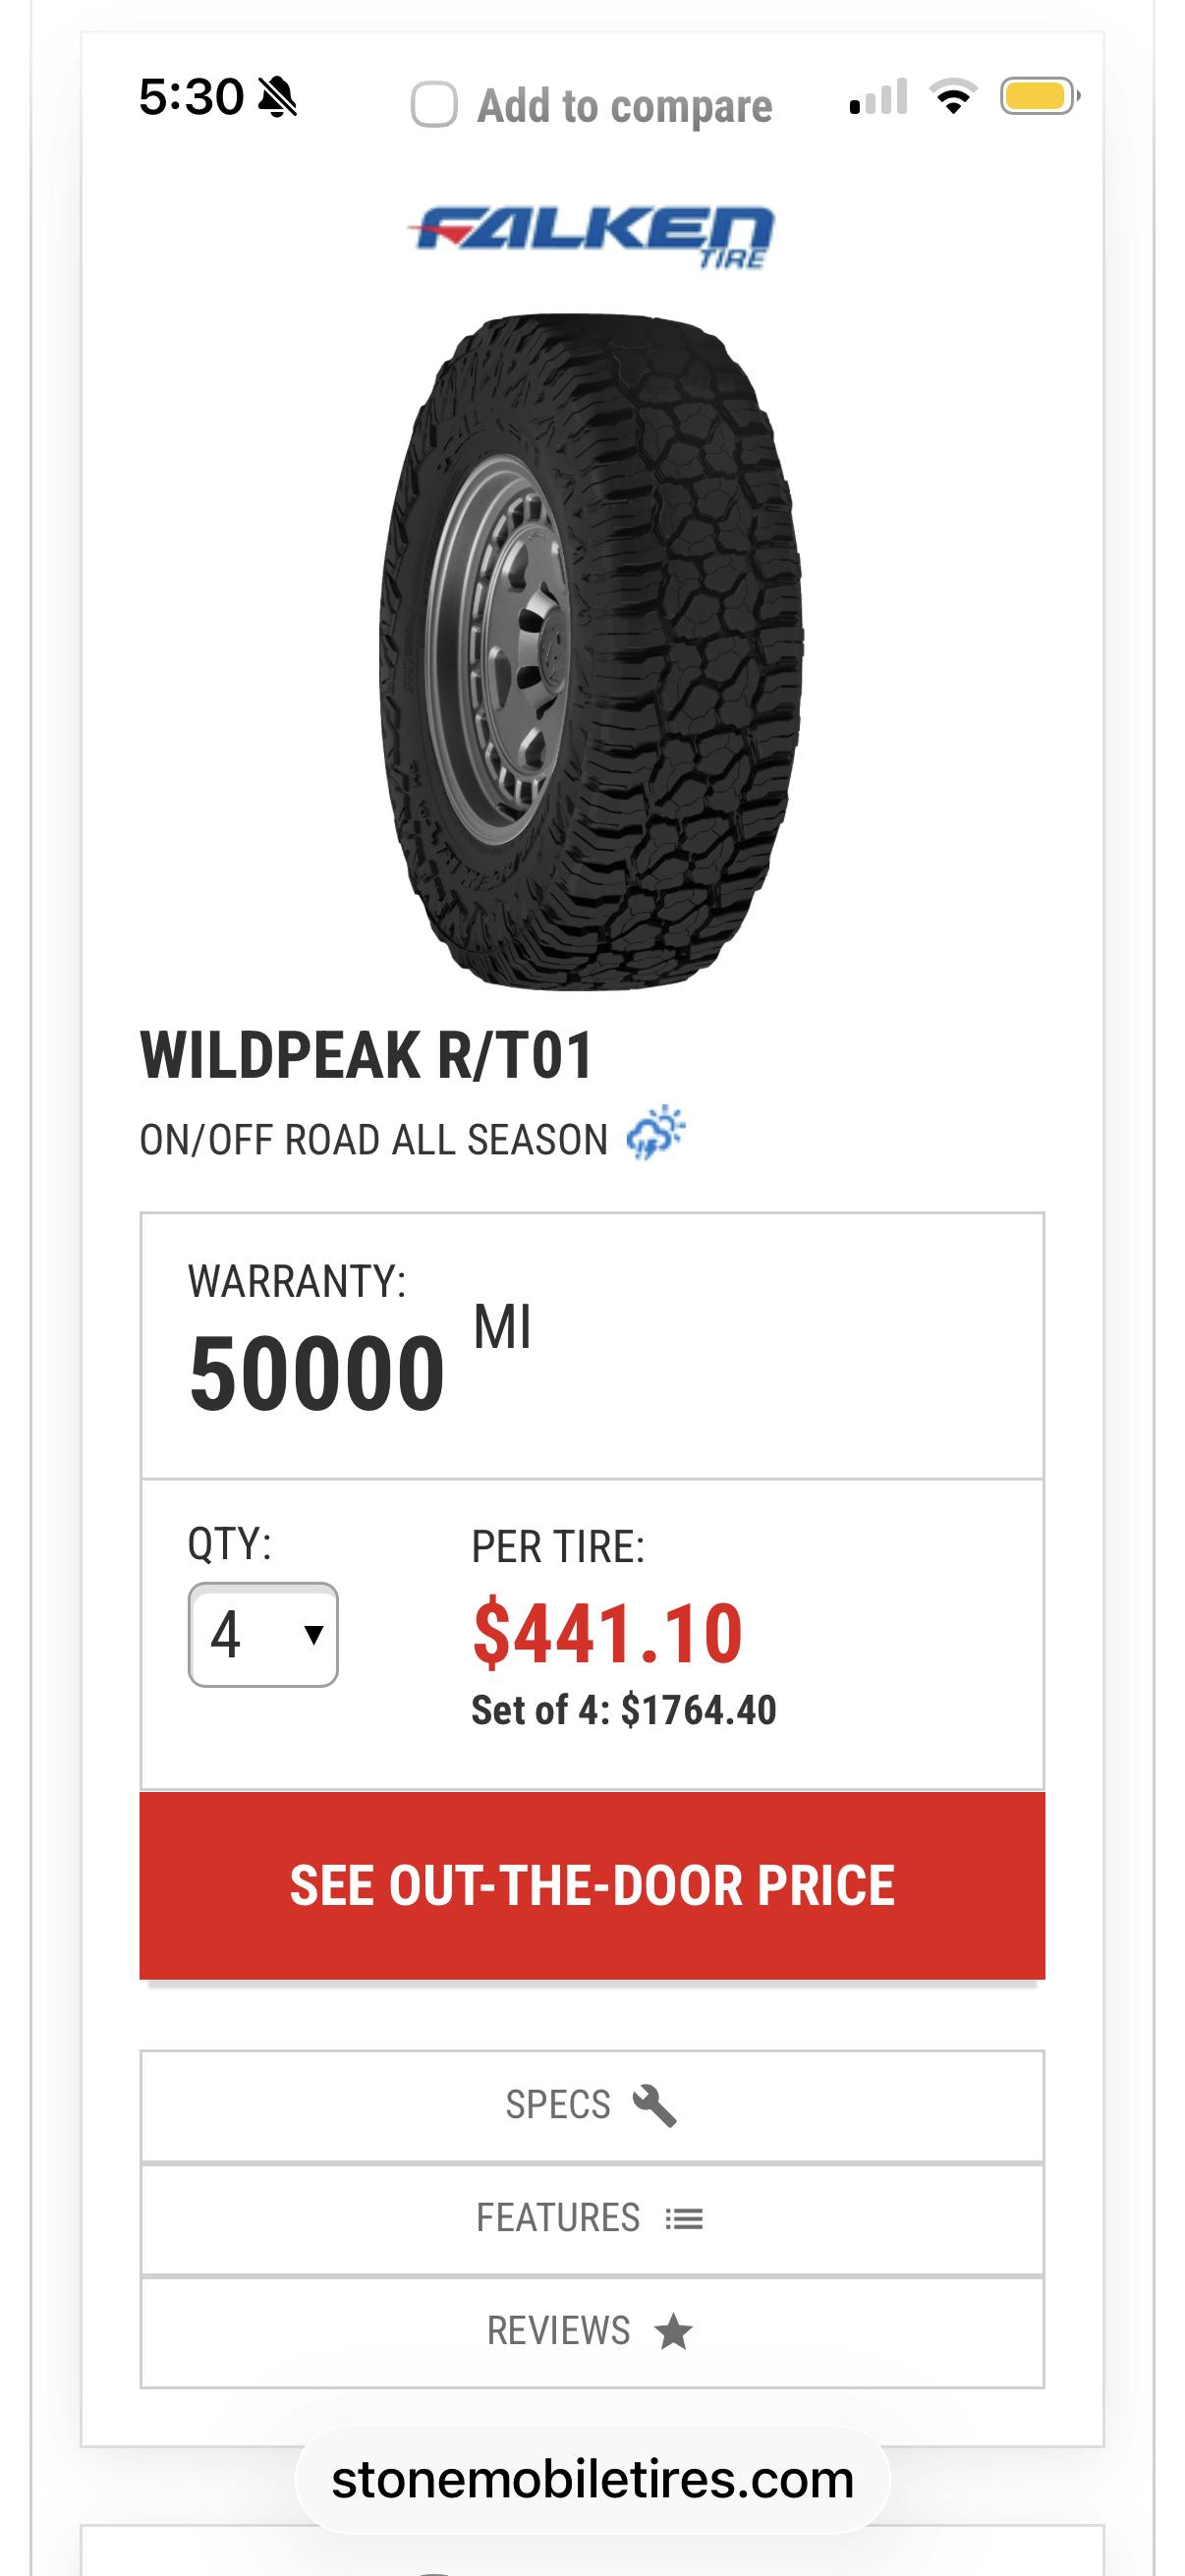This screenshot has height=2576, width=1185.
Task: Click the Wildpeak R/T01 product title
Action: click(x=367, y=1056)
